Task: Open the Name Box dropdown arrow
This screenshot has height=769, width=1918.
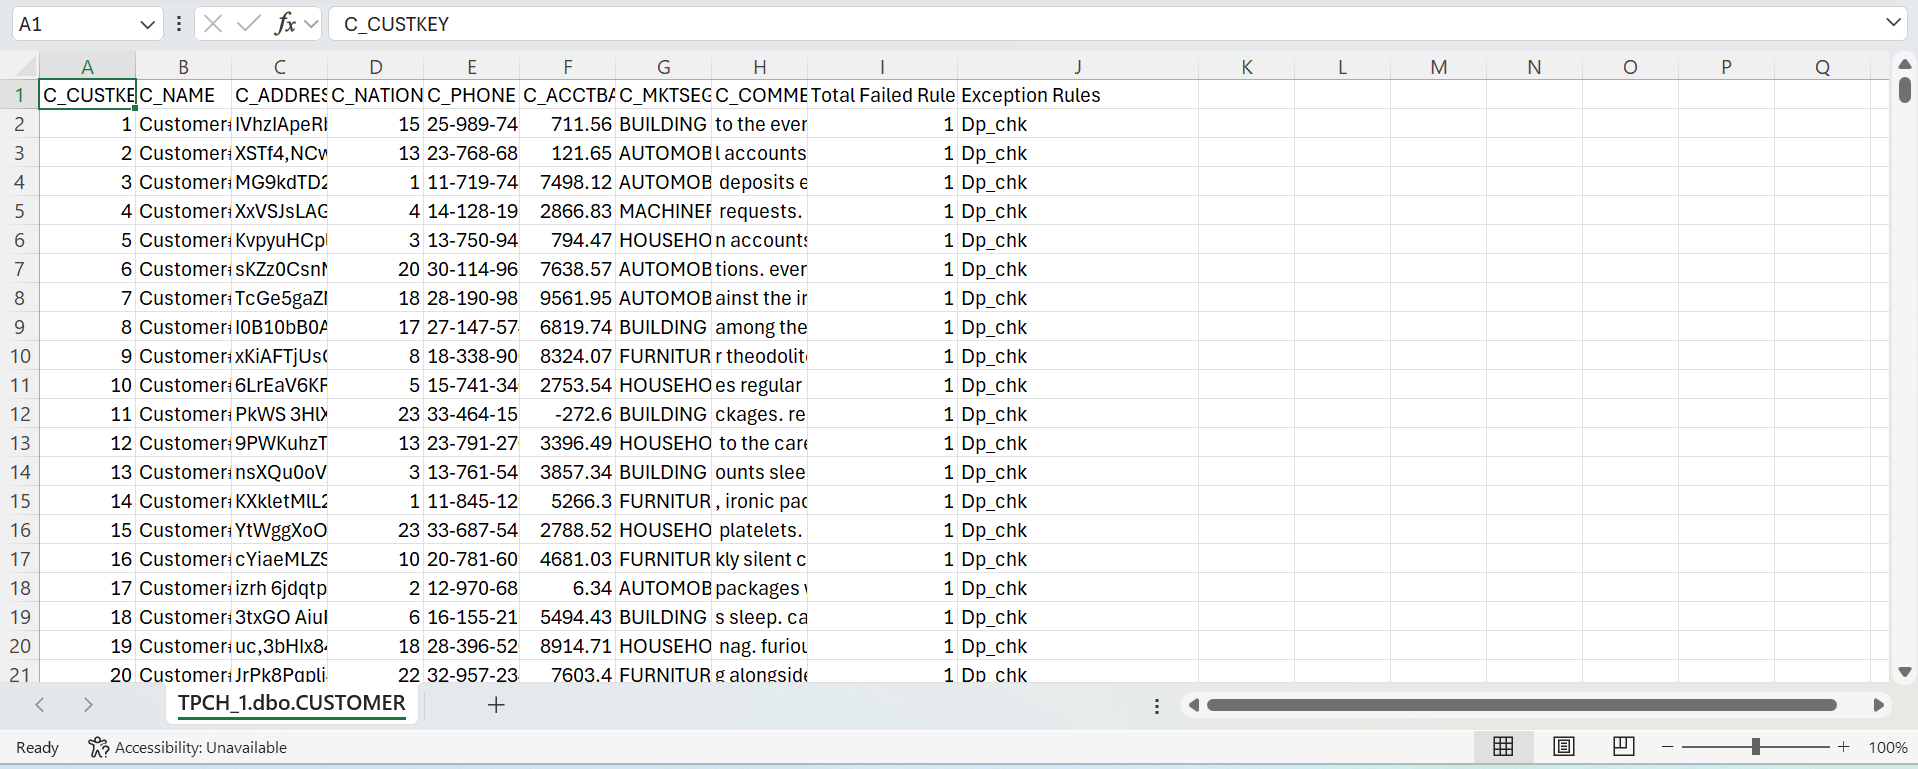Action: (147, 24)
